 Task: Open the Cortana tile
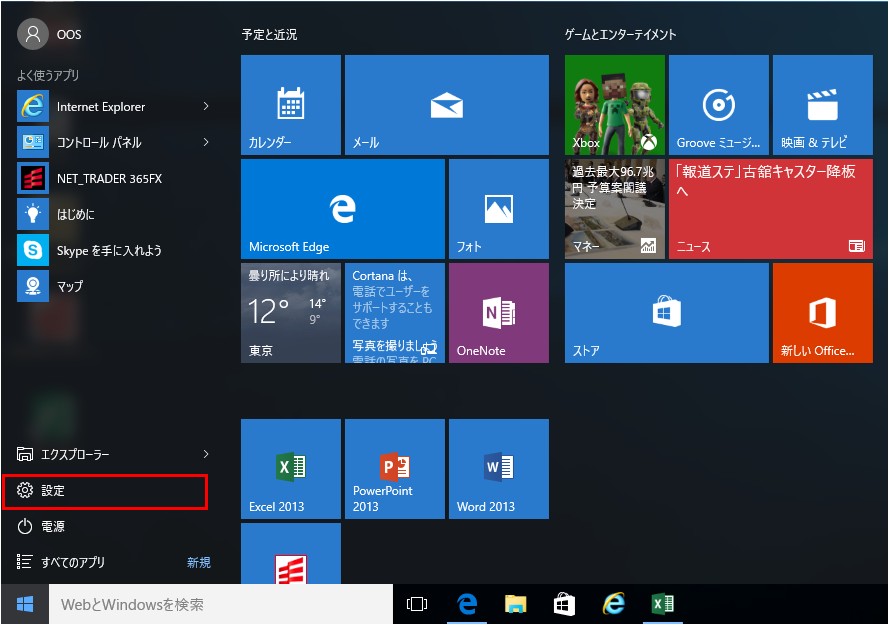tap(395, 313)
